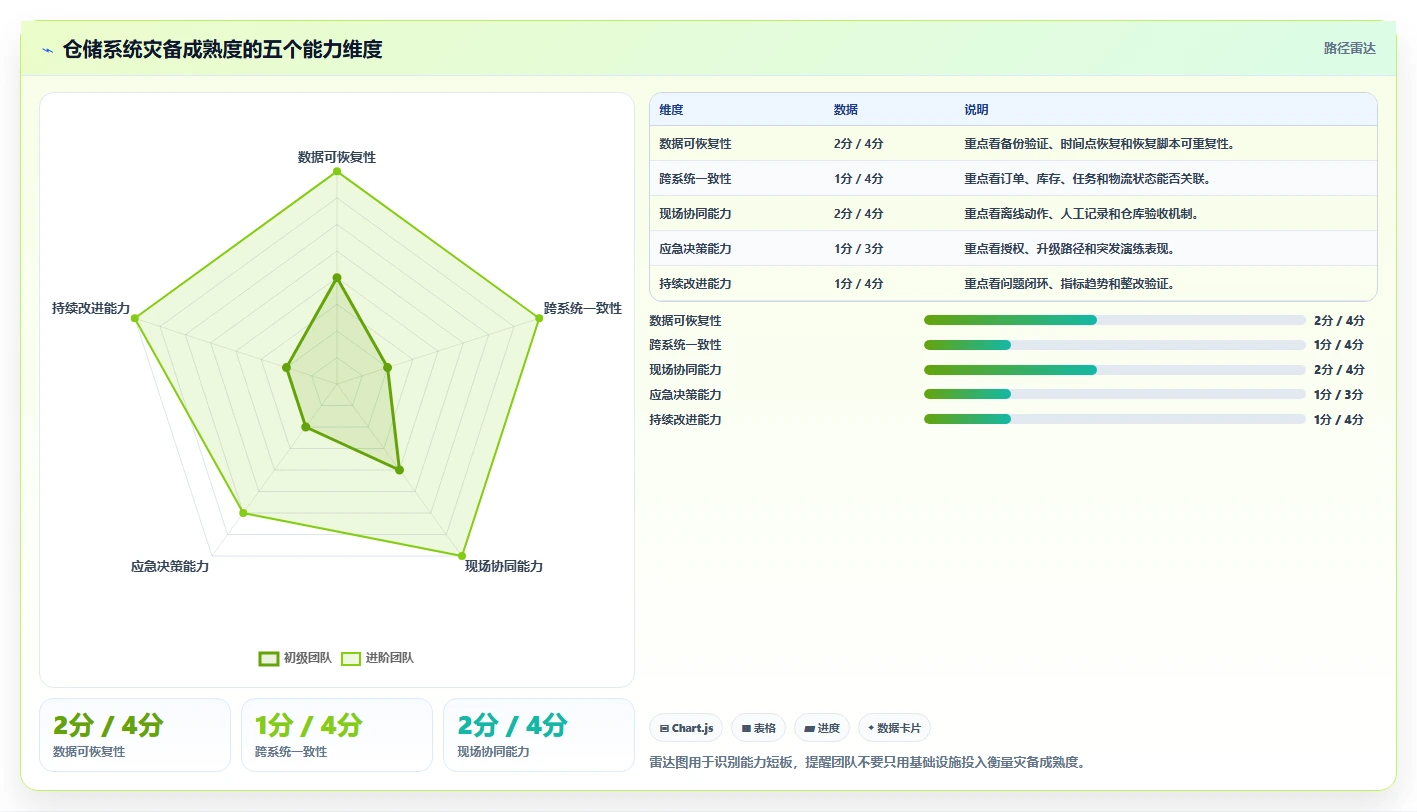This screenshot has width=1417, height=812.
Task: Click 进阶团队 outer point on 数据可恢复性 axis
Action: [x=337, y=171]
